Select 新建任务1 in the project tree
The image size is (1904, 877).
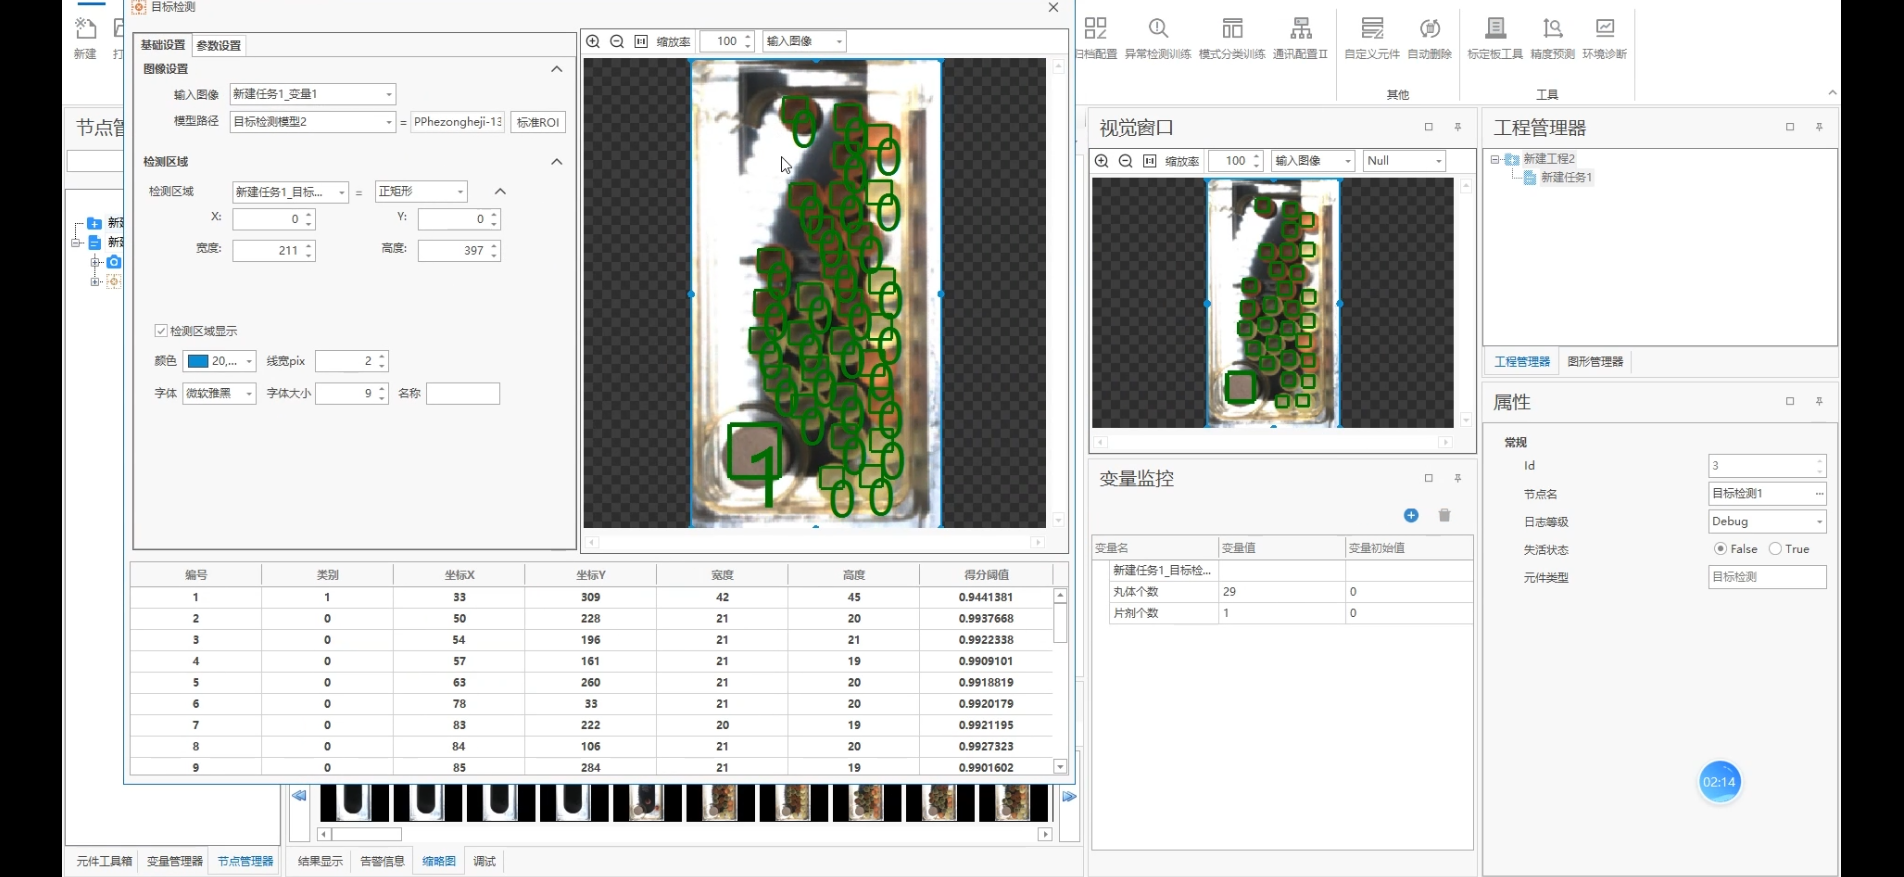tap(1566, 177)
